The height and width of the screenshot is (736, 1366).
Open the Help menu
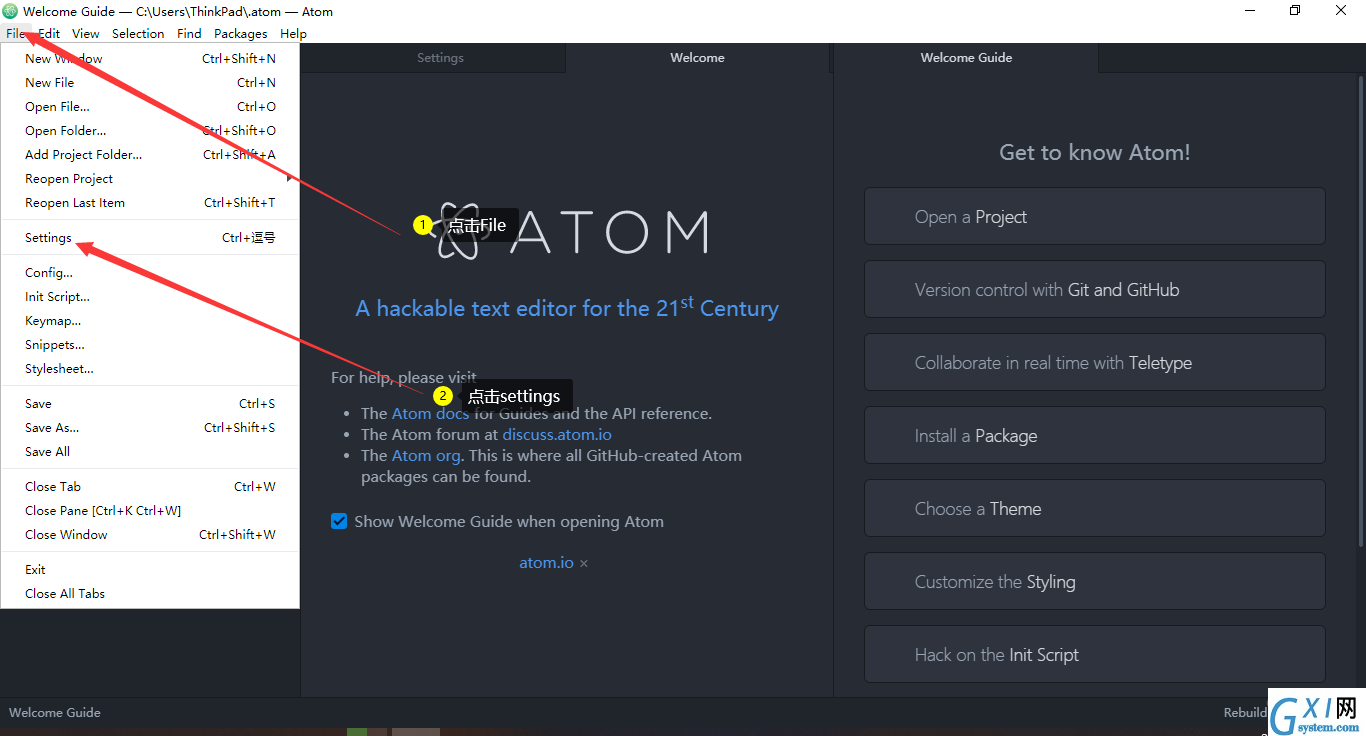293,33
